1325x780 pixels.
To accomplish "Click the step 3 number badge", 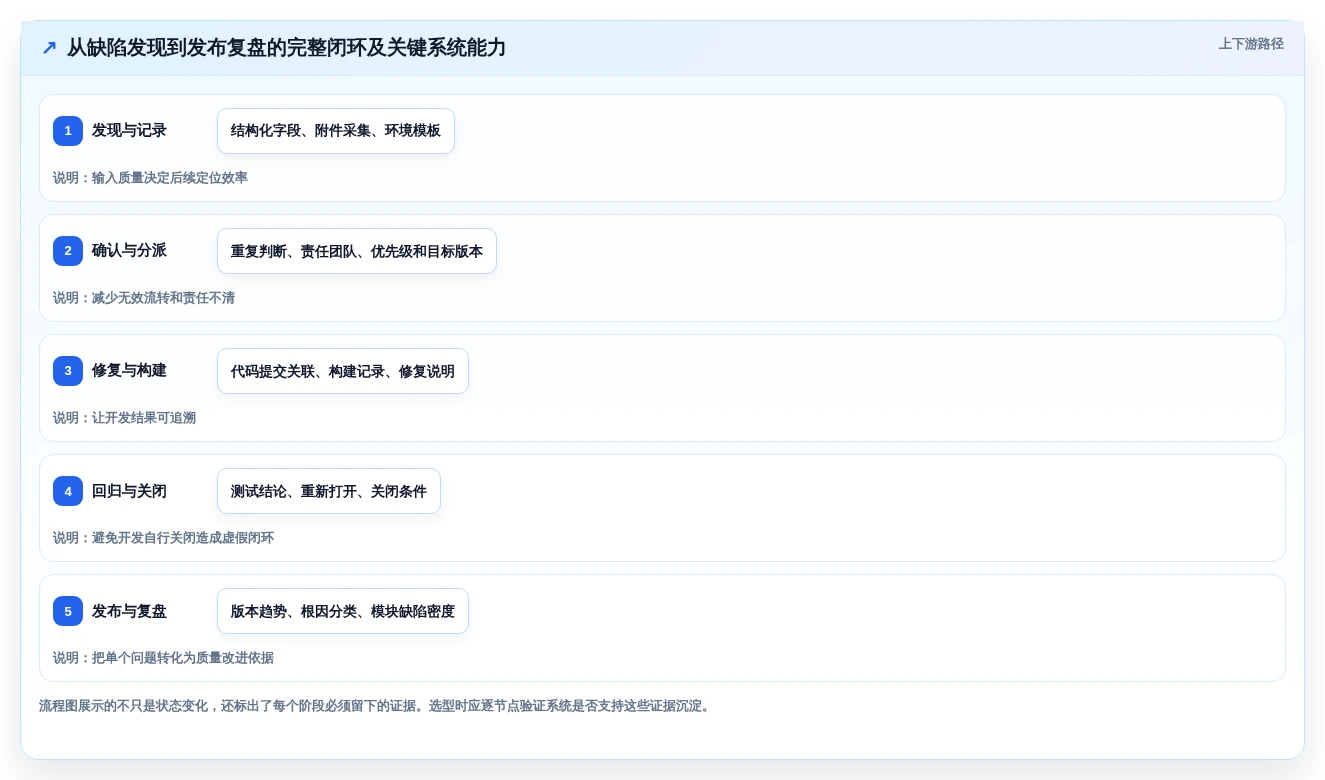I will (68, 371).
